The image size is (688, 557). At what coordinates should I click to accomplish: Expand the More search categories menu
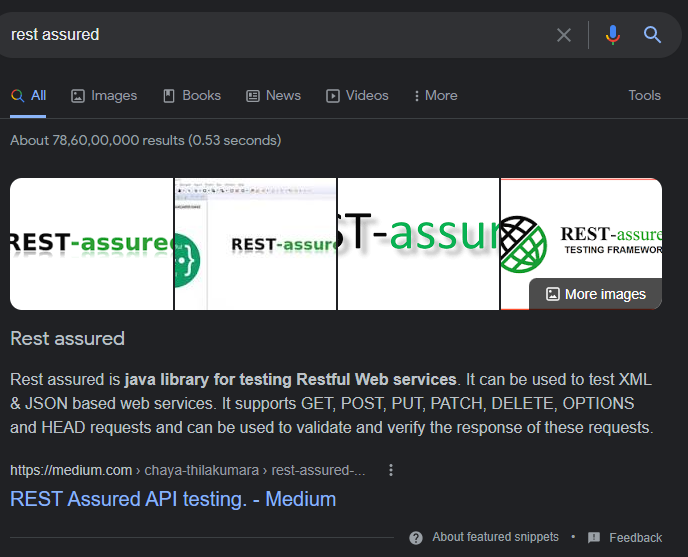coord(436,96)
